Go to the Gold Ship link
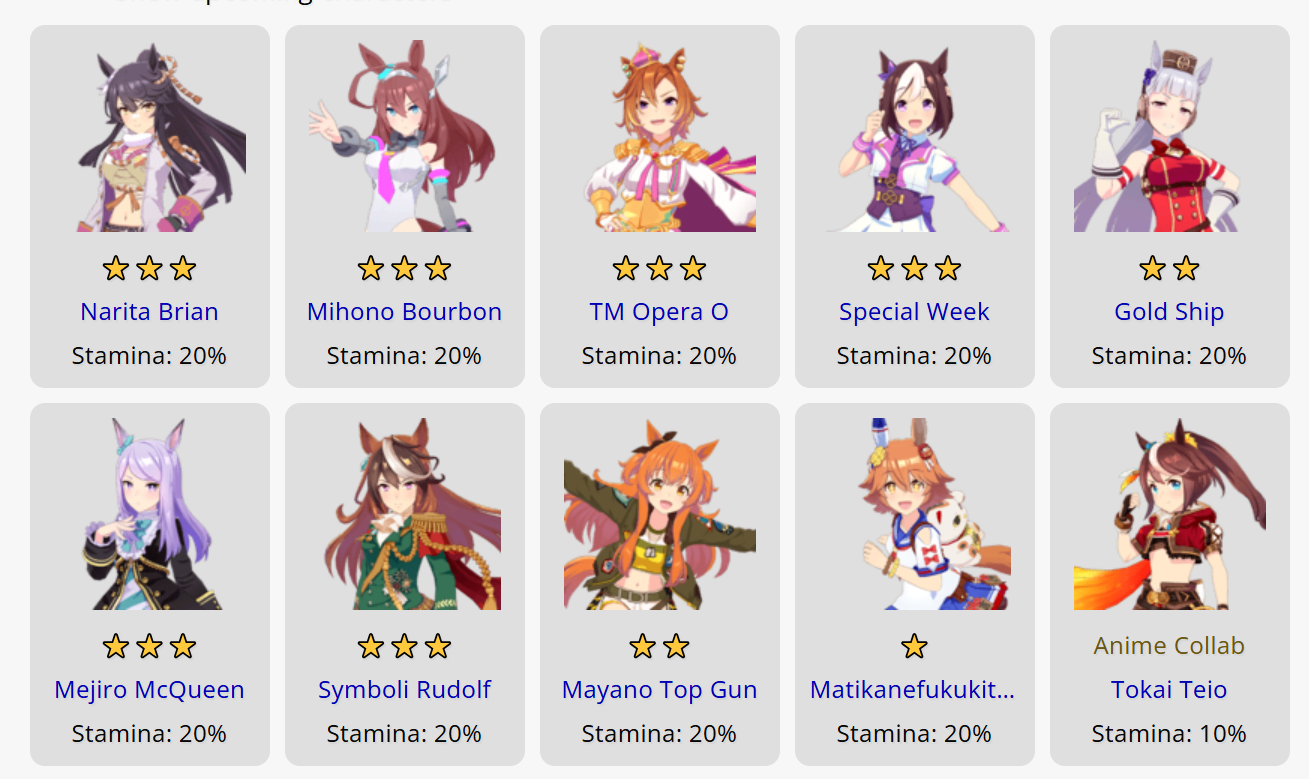Screen dimensions: 1309x779 [1169, 312]
